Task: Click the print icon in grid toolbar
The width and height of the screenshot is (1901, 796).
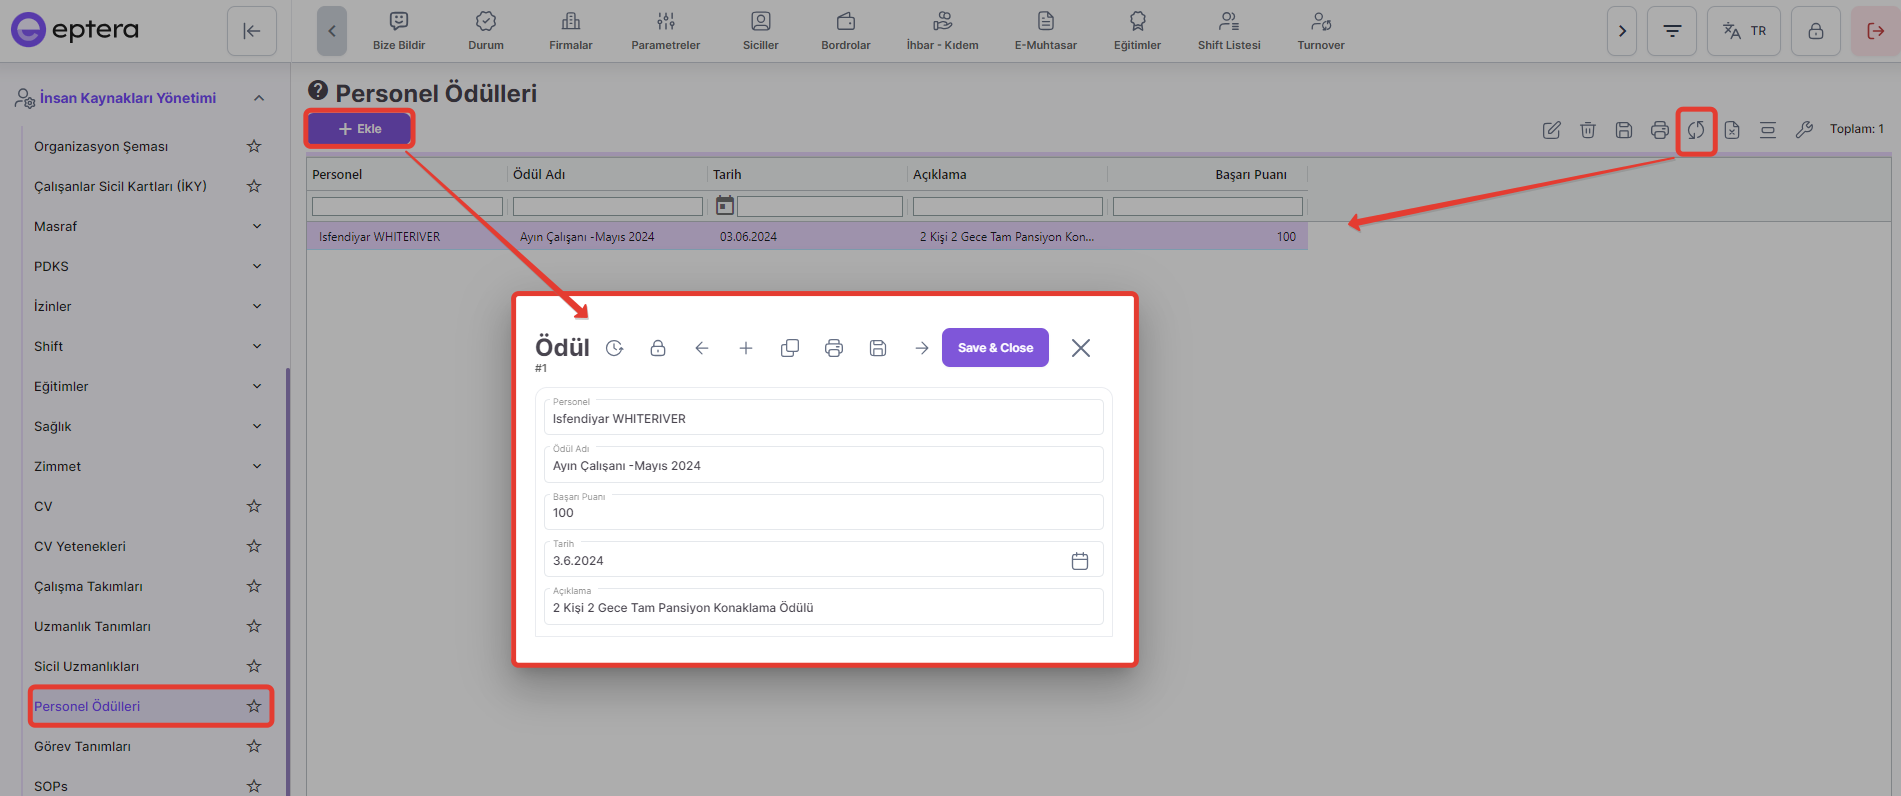Action: pos(1660,130)
